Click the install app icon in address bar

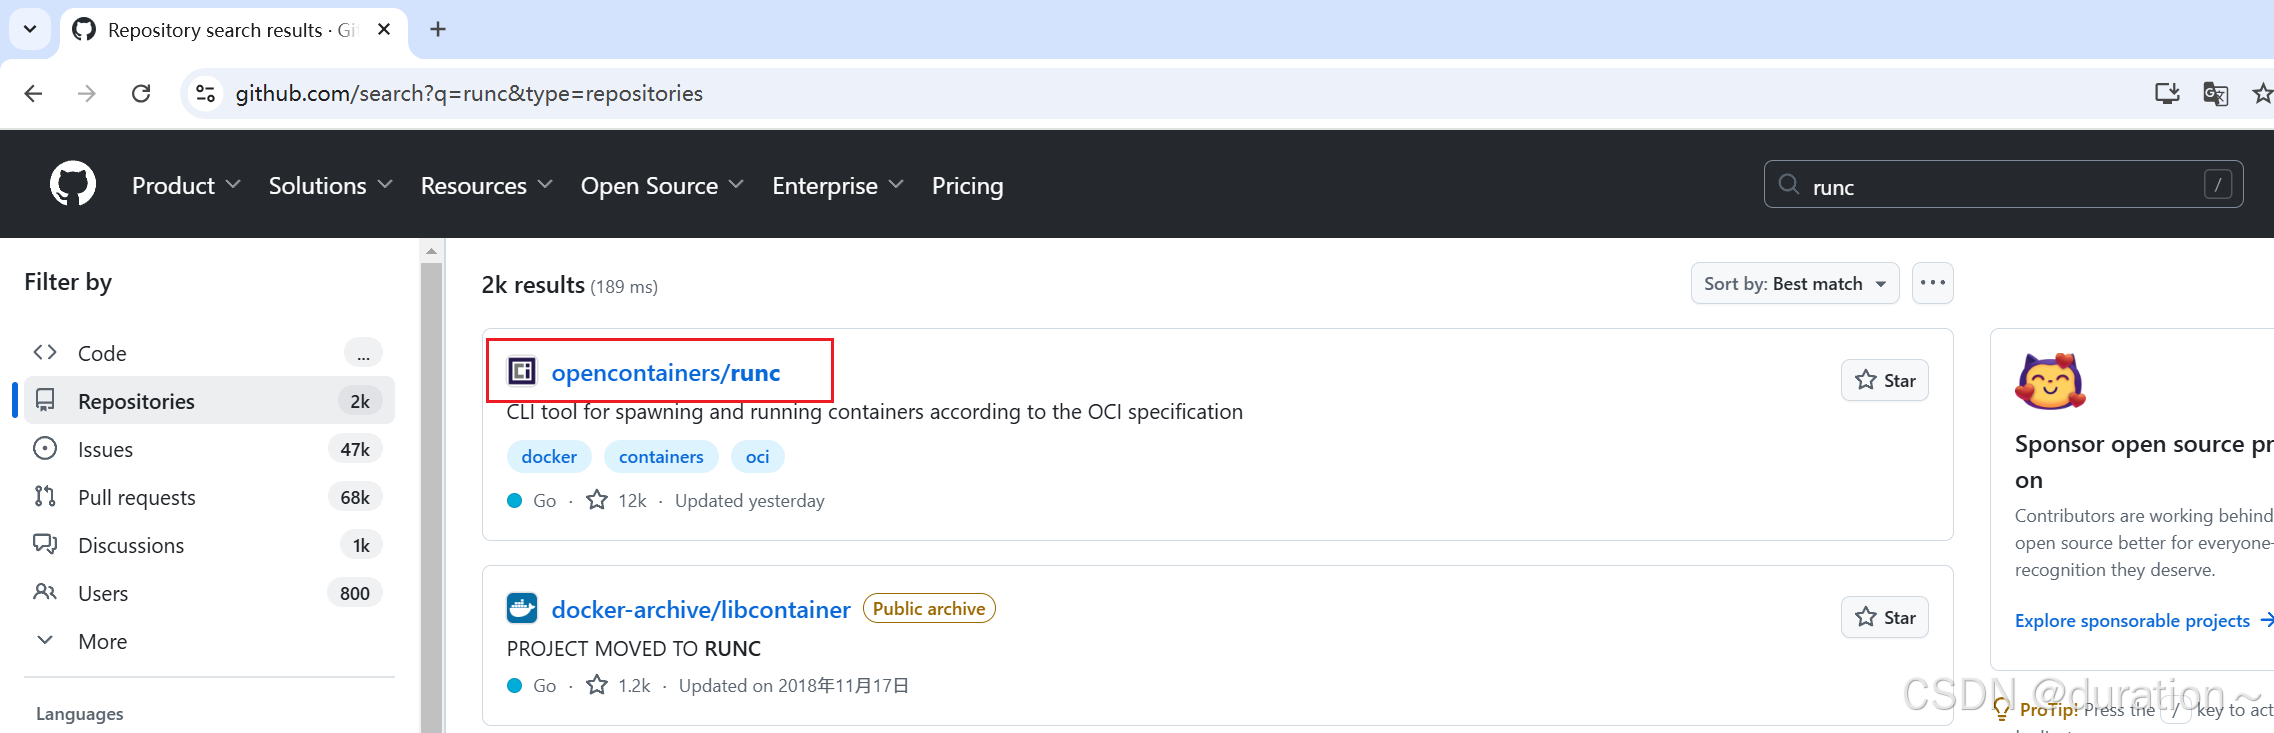click(2167, 93)
